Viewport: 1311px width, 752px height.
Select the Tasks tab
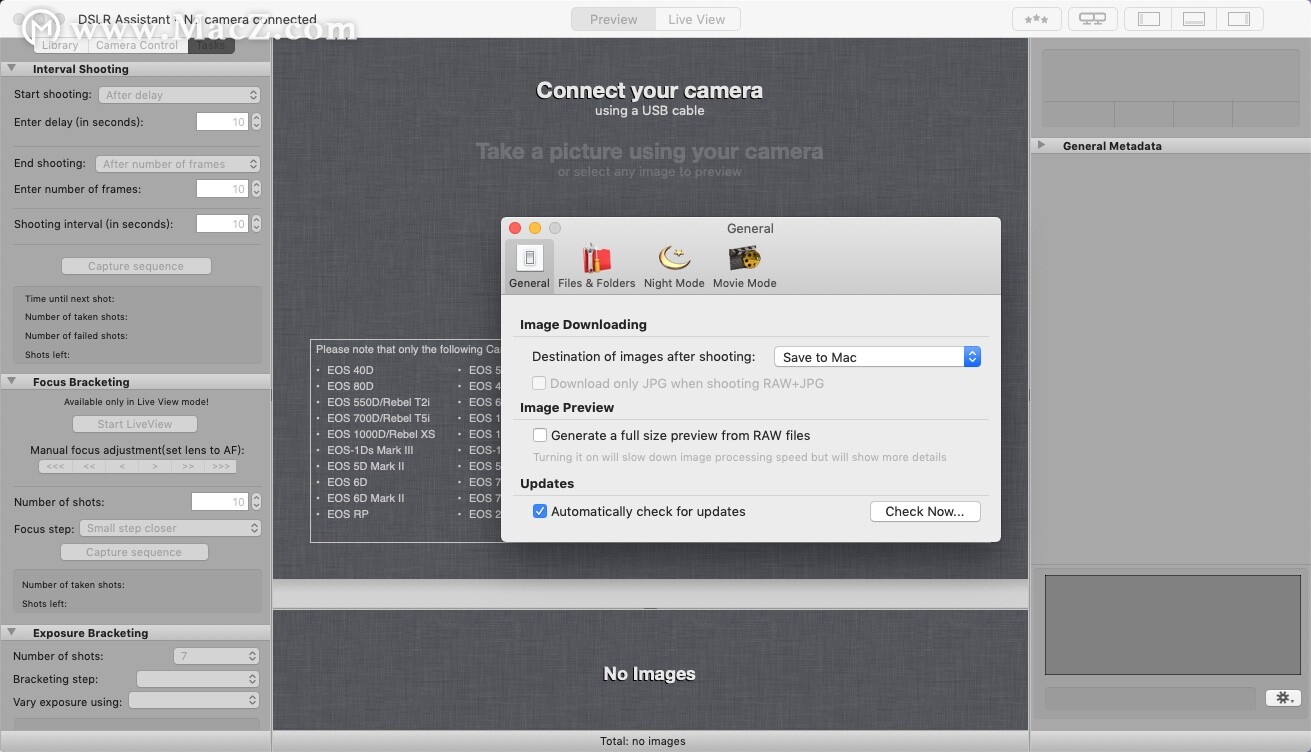(211, 45)
